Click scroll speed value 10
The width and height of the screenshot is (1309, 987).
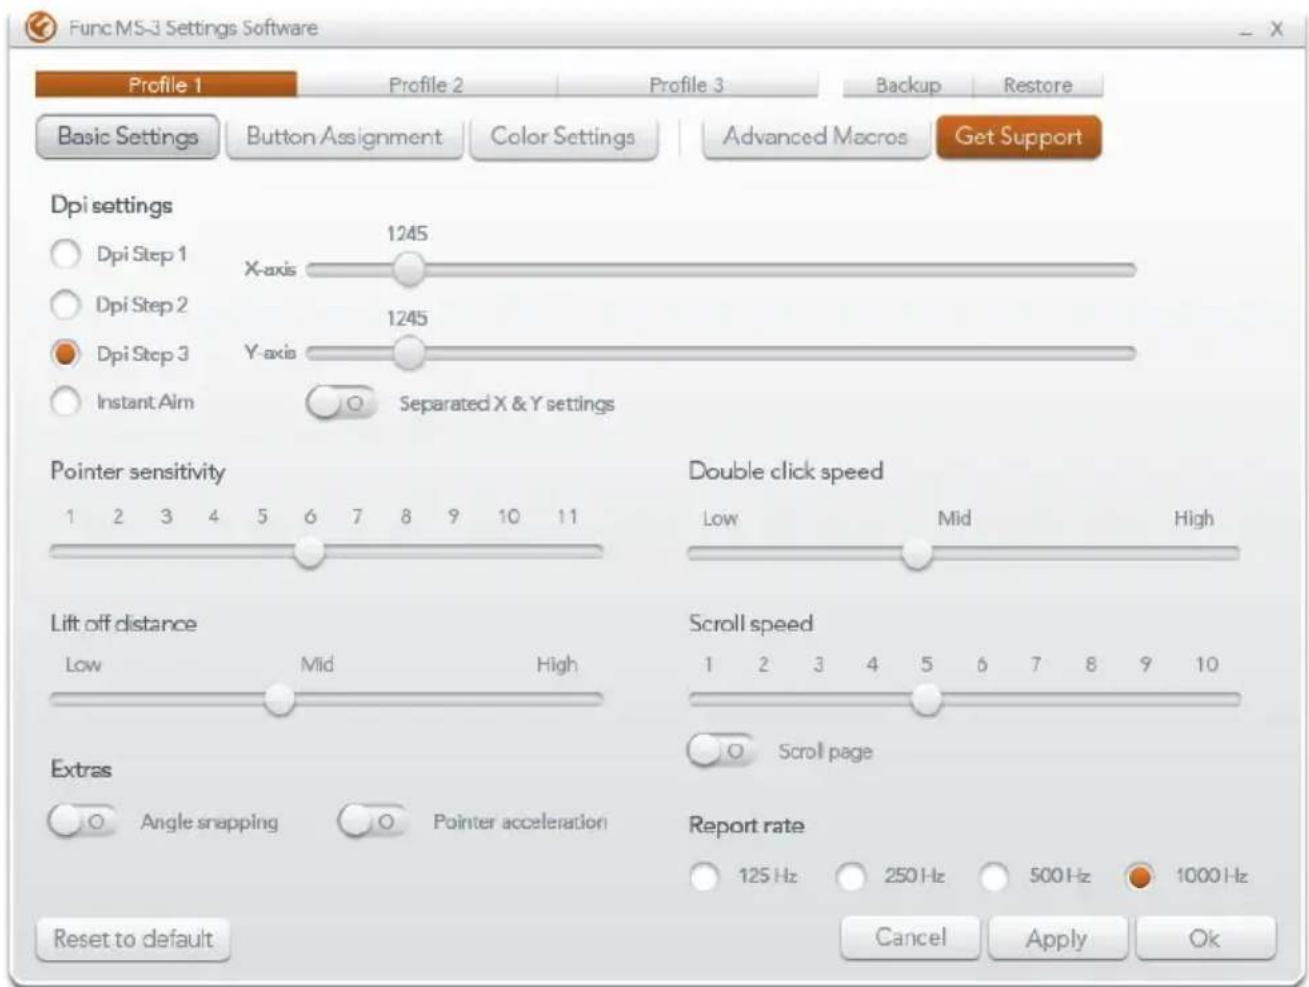[1207, 664]
